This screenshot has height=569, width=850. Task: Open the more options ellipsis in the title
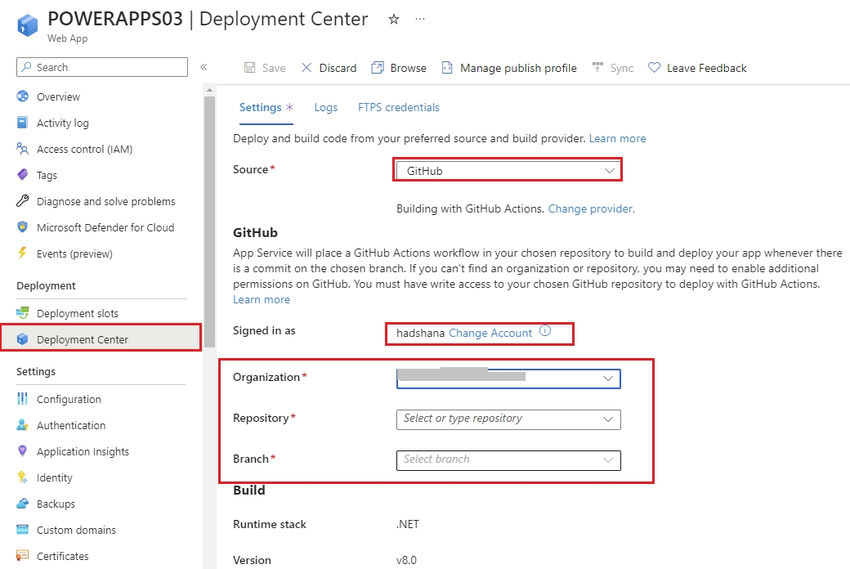click(x=420, y=19)
